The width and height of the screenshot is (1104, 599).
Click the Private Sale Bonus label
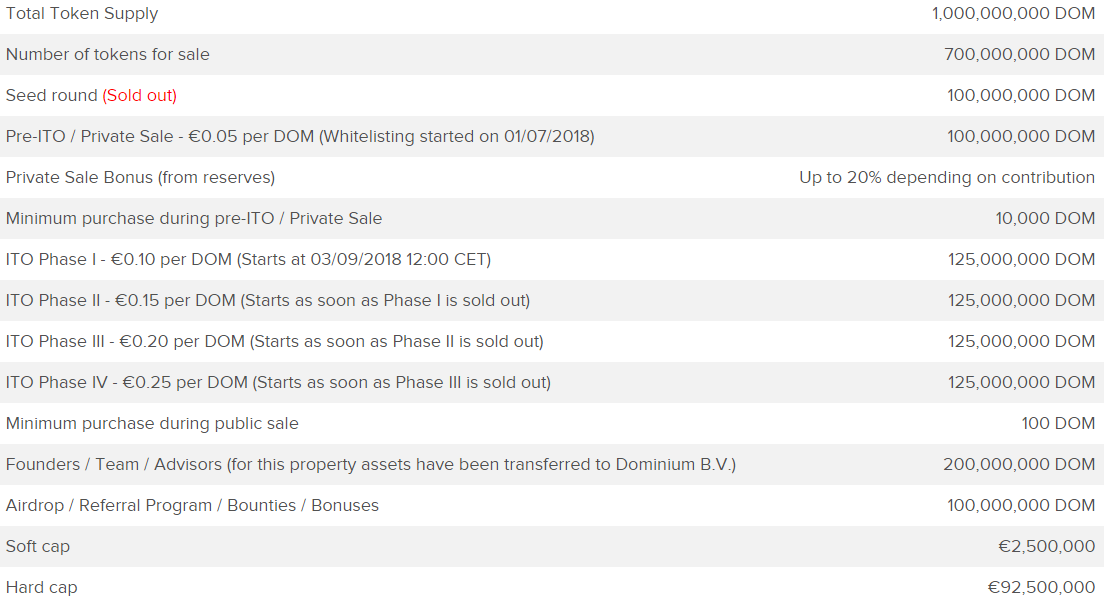(x=140, y=177)
